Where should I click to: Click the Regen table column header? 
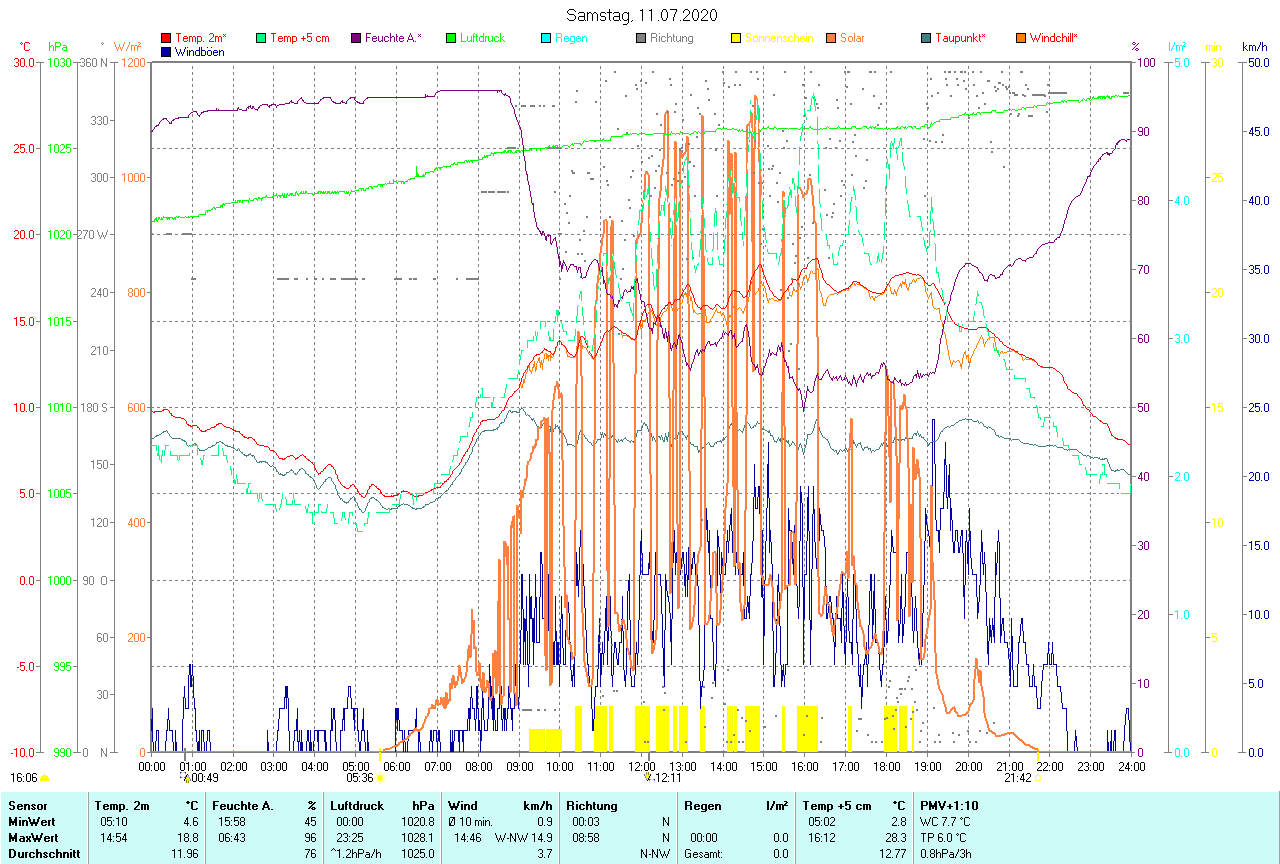[703, 805]
